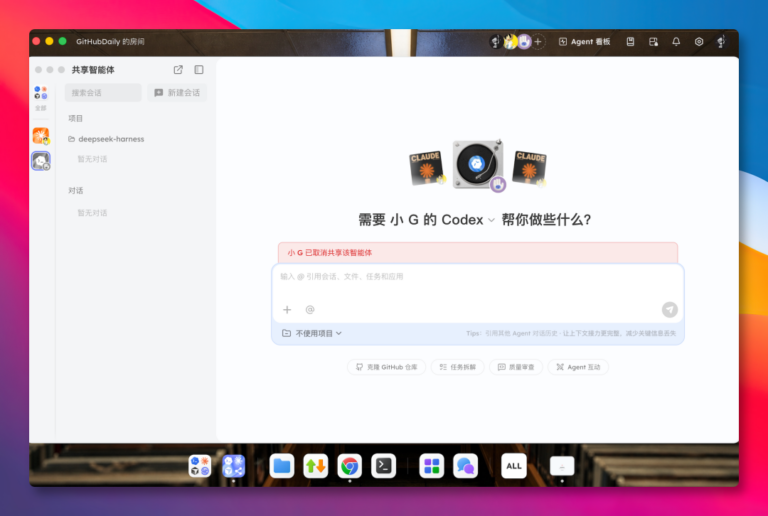Open the 不使用项目 project dropdown
Image resolution: width=768 pixels, height=516 pixels.
312,333
